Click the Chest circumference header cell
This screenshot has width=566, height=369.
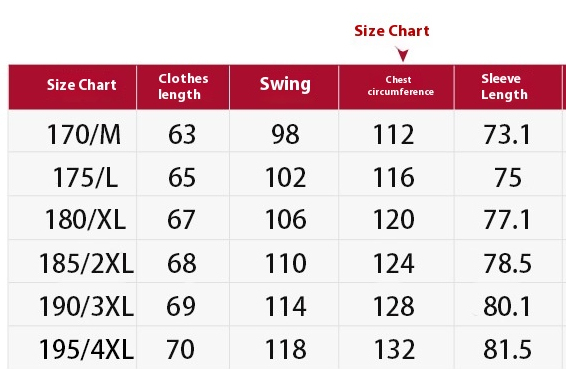click(x=396, y=87)
